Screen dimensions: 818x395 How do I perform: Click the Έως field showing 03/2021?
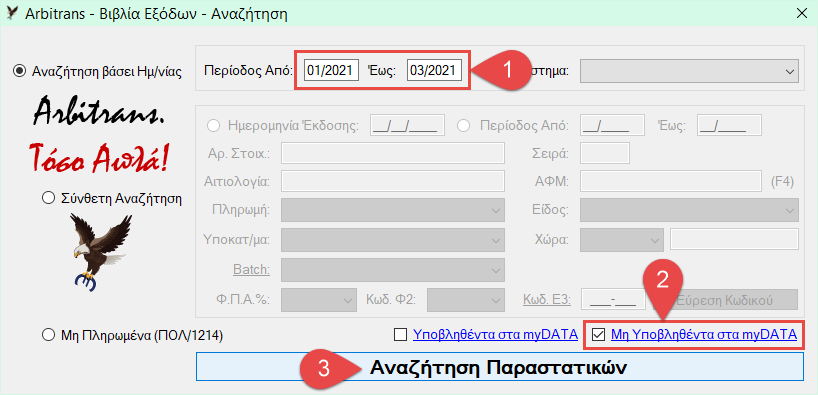pyautogui.click(x=435, y=70)
